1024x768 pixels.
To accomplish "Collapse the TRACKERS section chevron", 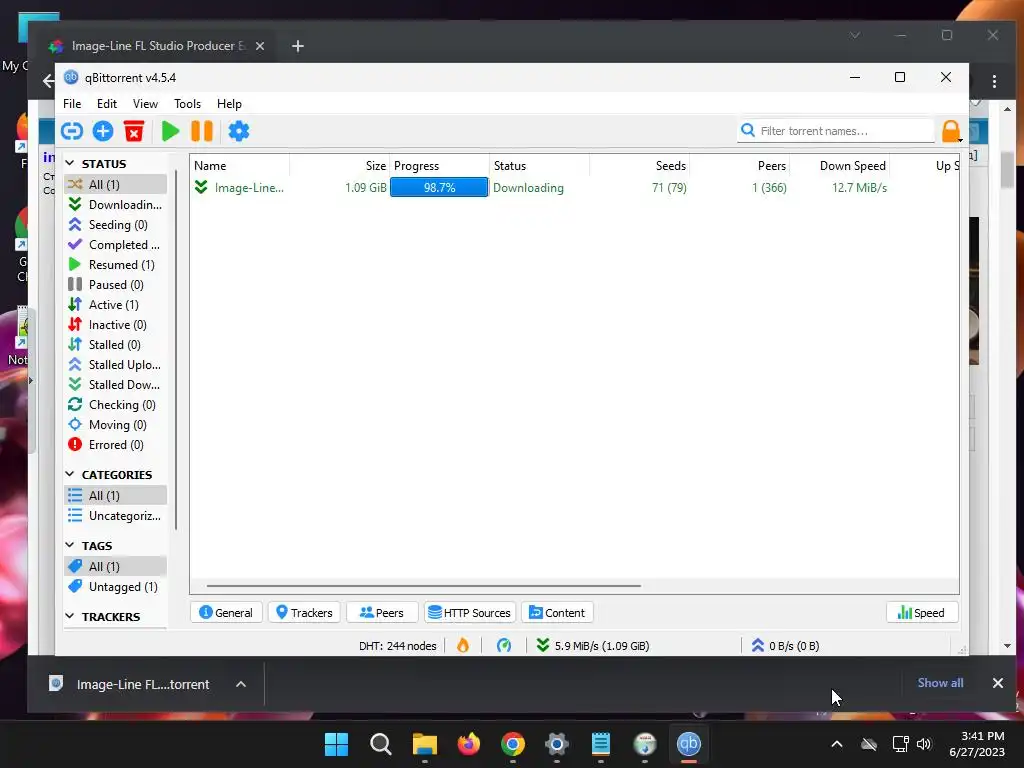I will coord(70,616).
